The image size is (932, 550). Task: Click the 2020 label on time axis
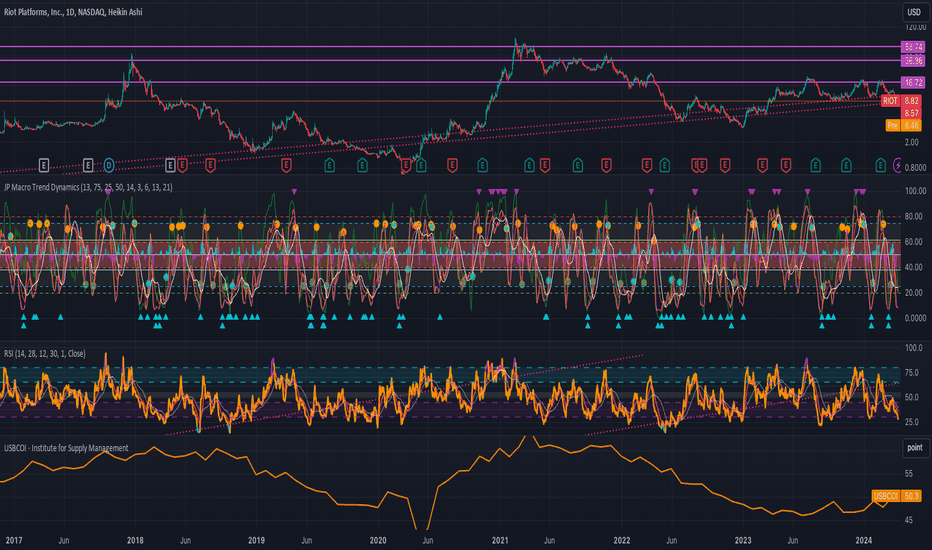(x=378, y=540)
